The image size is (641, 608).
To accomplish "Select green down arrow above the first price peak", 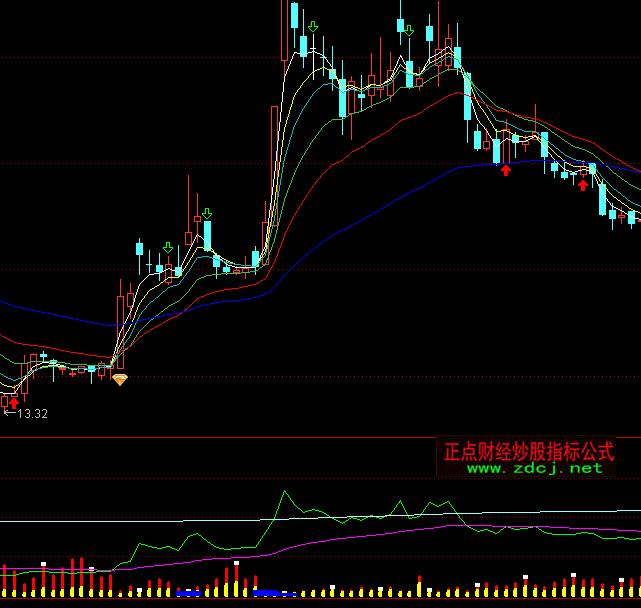I will (313, 27).
